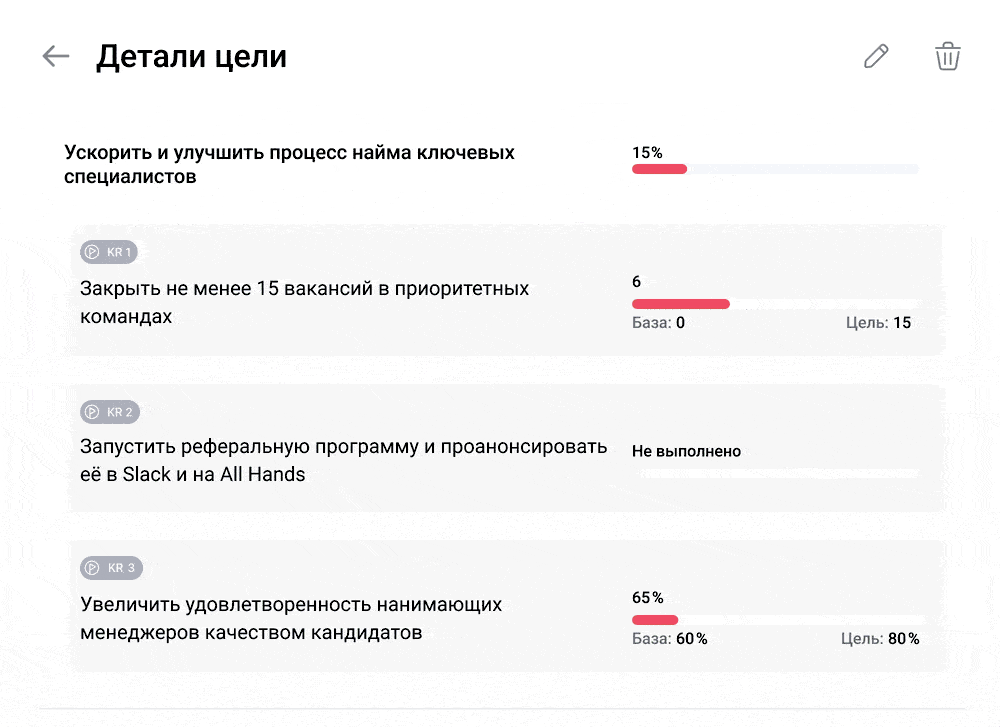
Task: Open goal editing with the pencil icon
Action: click(x=875, y=56)
